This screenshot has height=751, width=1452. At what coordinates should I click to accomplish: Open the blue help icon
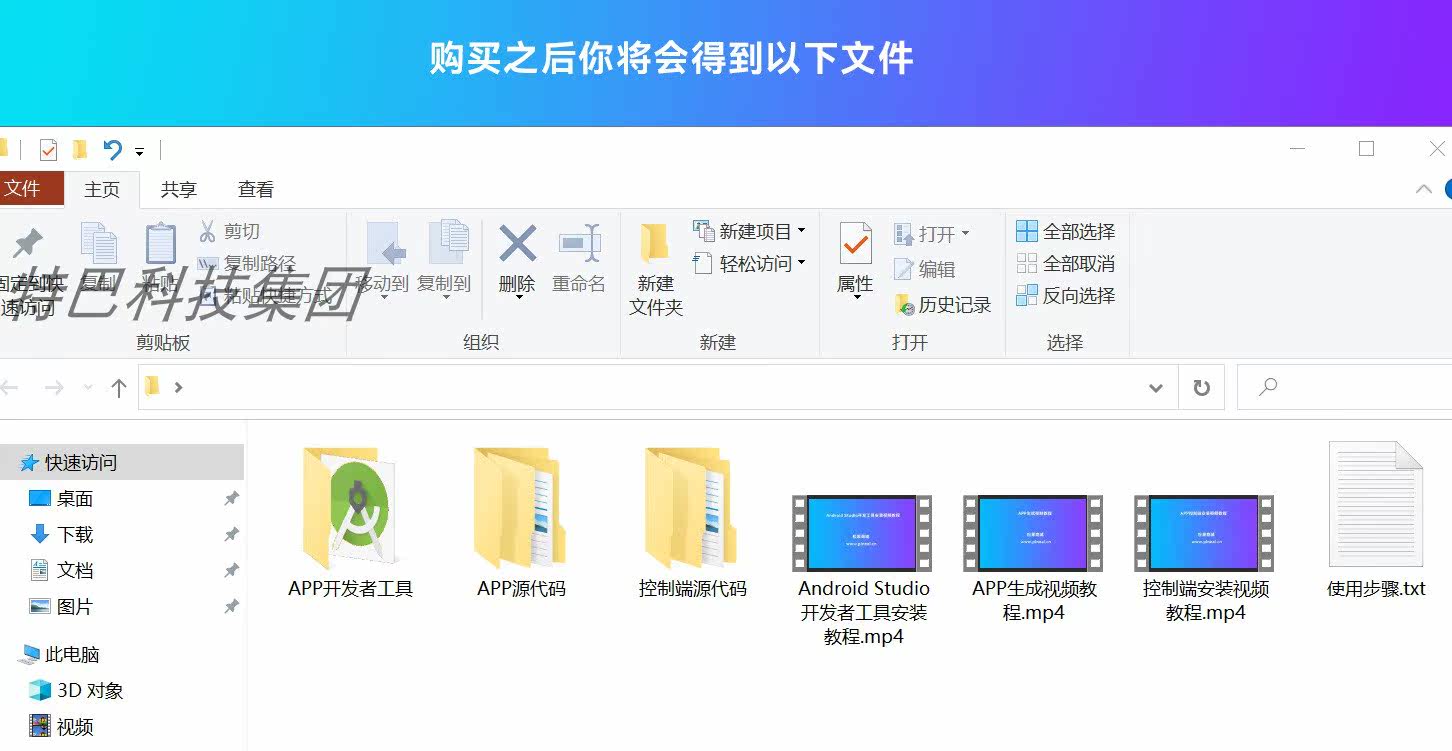(x=1447, y=189)
